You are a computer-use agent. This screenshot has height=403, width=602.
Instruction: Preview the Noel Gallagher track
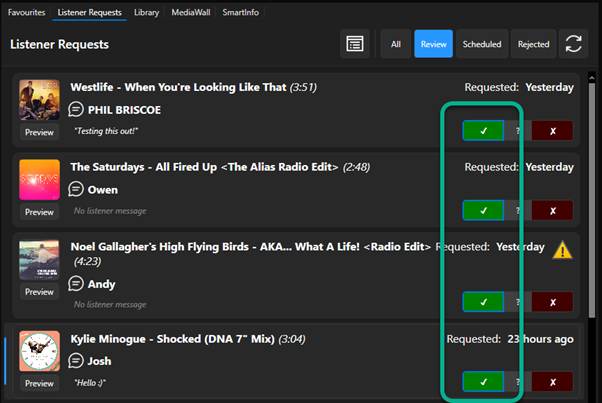click(39, 292)
